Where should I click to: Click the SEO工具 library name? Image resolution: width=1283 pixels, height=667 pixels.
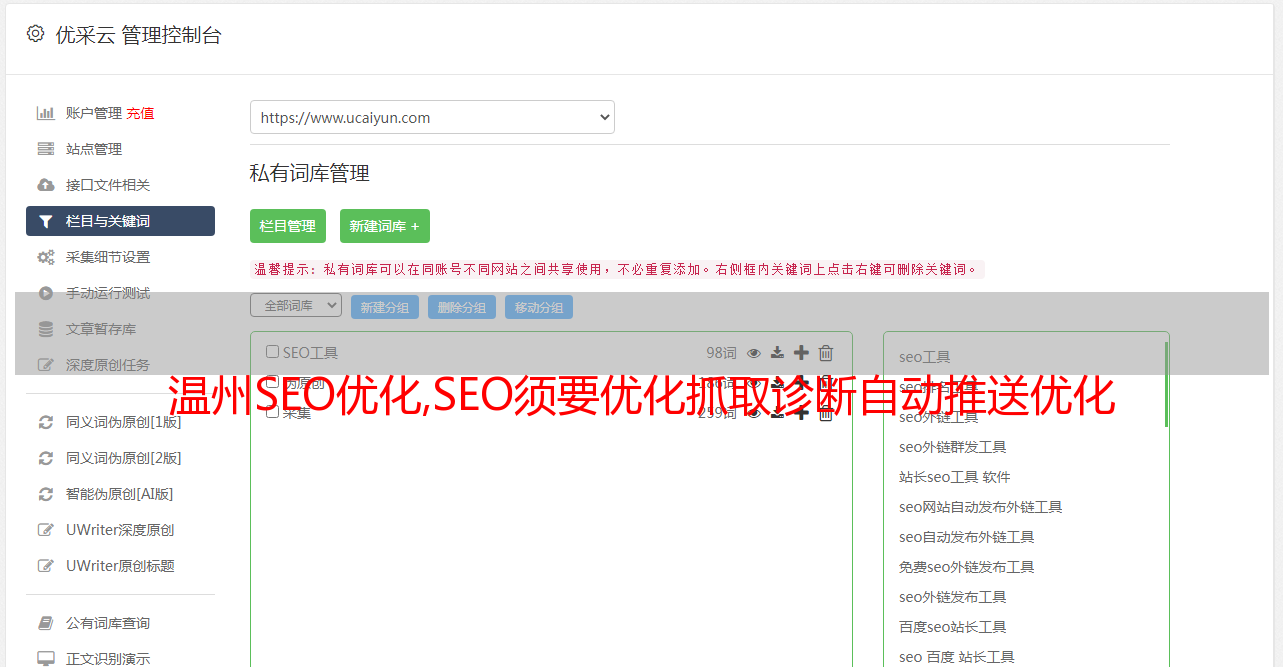click(x=310, y=352)
